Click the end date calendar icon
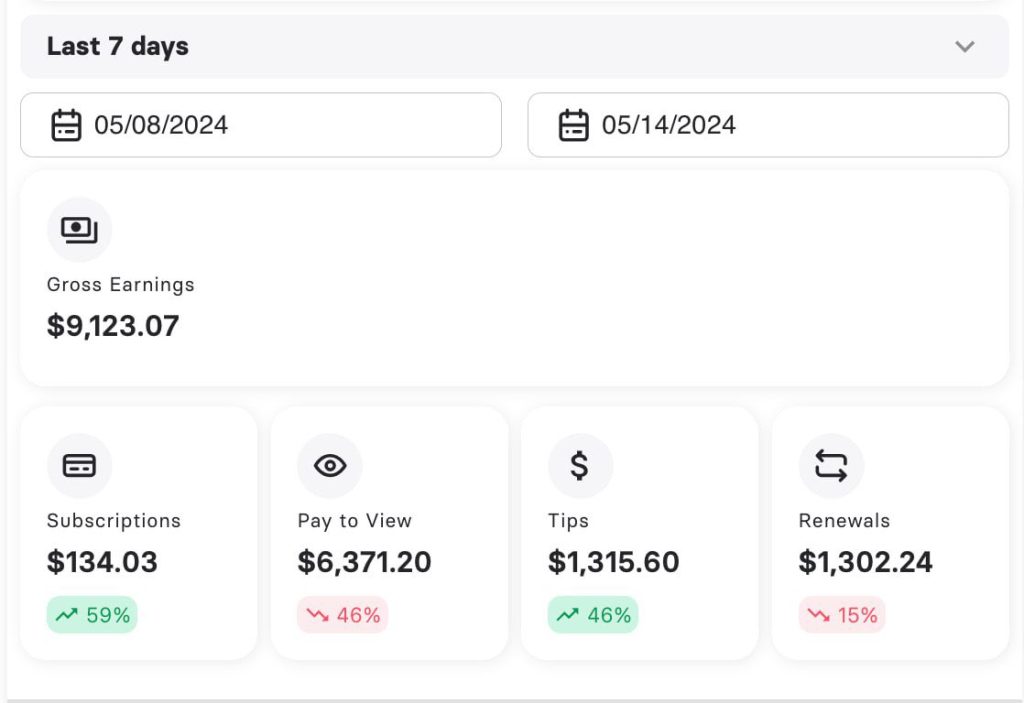1024x703 pixels. tap(573, 126)
